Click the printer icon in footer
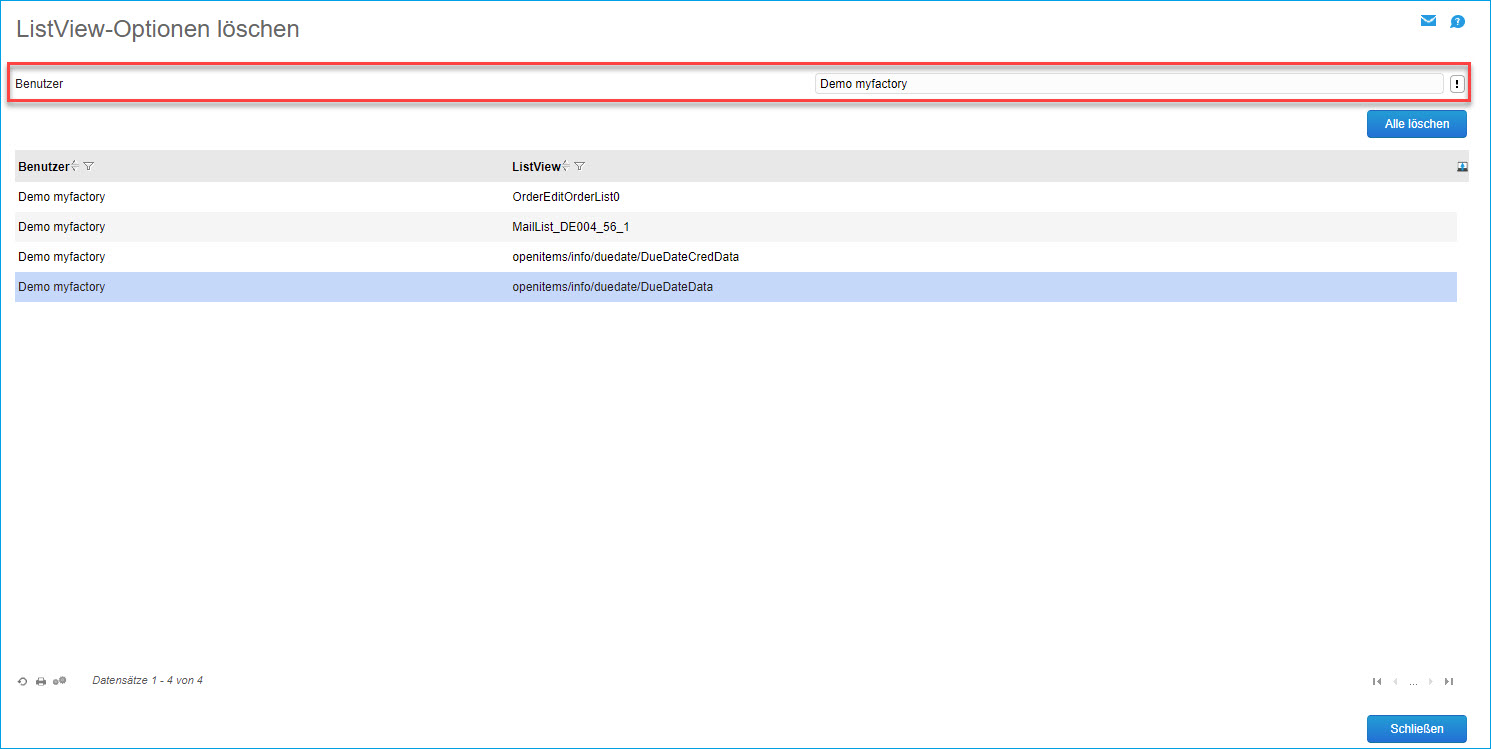The width and height of the screenshot is (1491, 749). coord(41,681)
